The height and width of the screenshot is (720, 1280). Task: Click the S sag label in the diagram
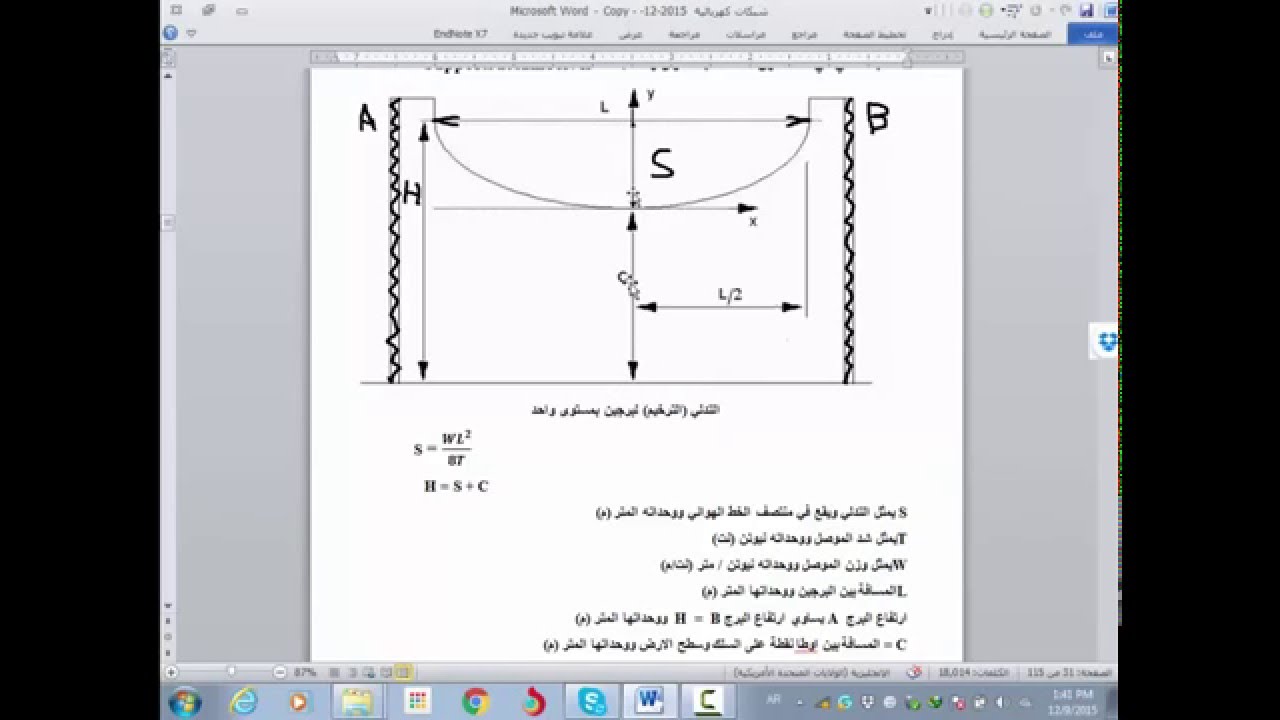pos(663,163)
